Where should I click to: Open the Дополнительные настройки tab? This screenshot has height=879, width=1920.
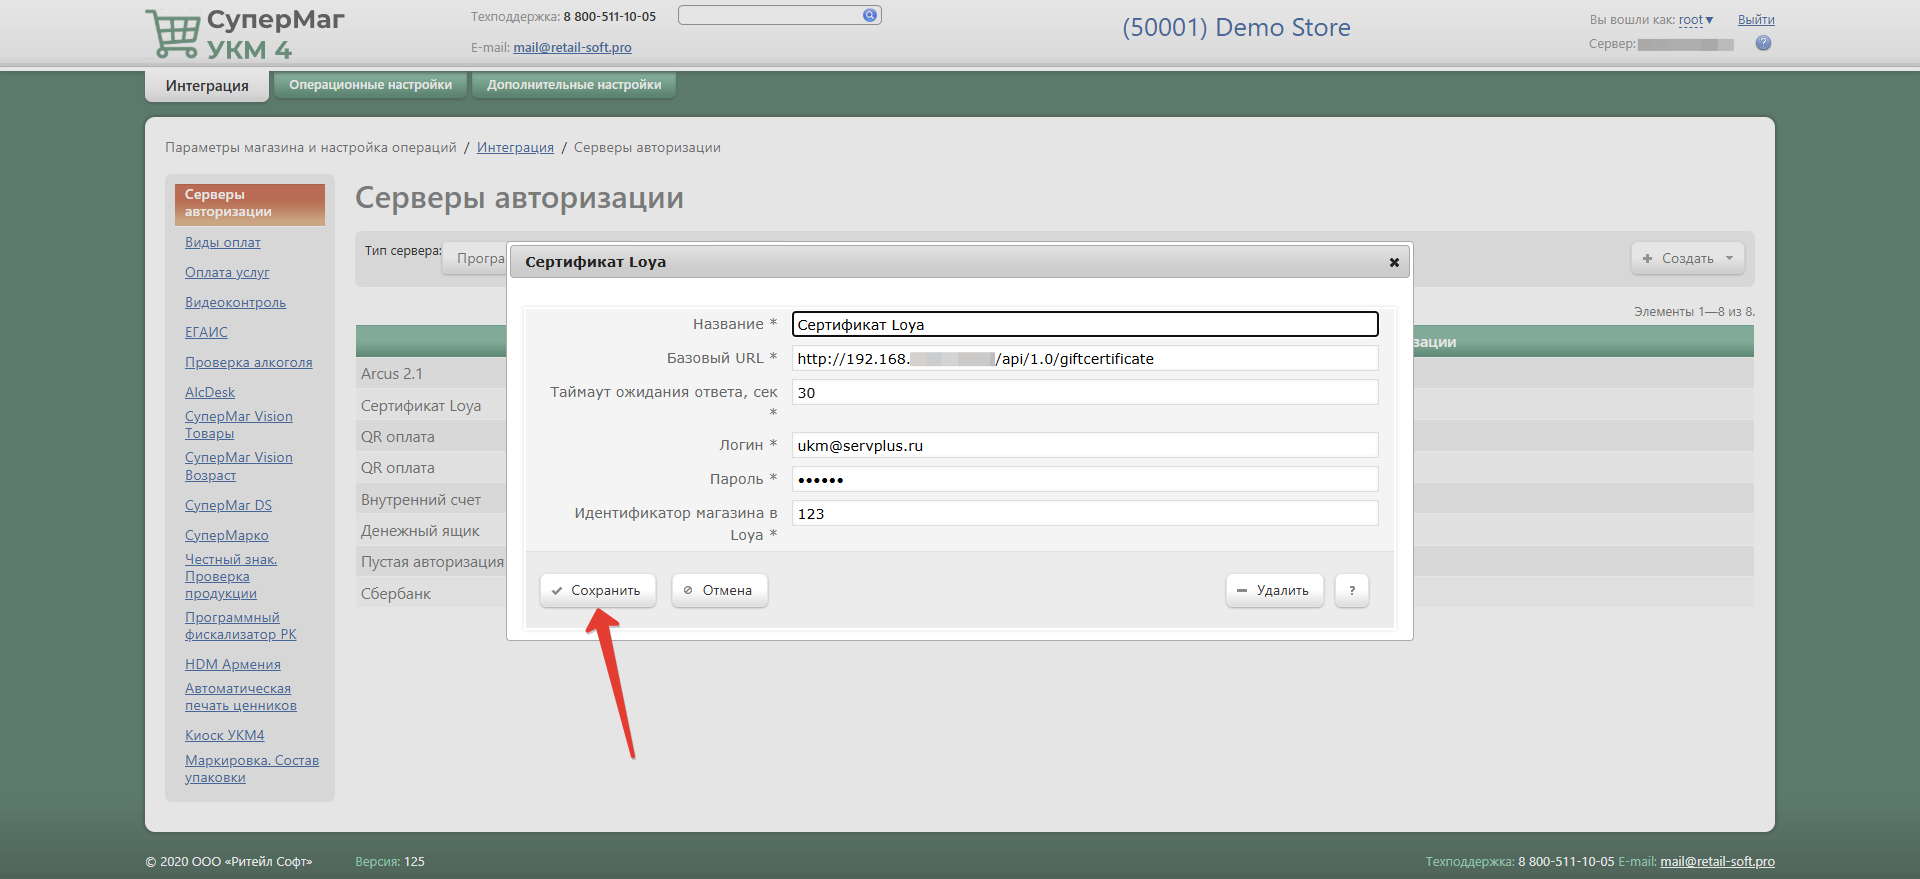574,85
